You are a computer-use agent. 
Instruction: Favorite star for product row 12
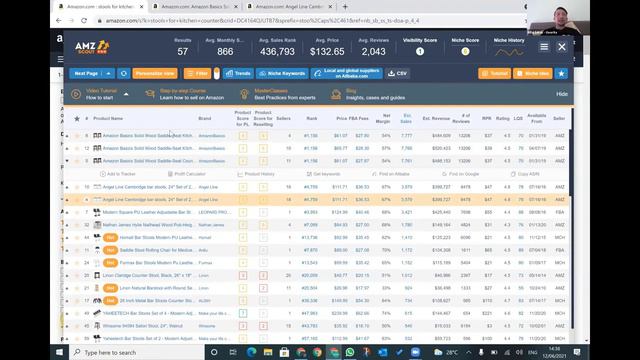(x=77, y=148)
